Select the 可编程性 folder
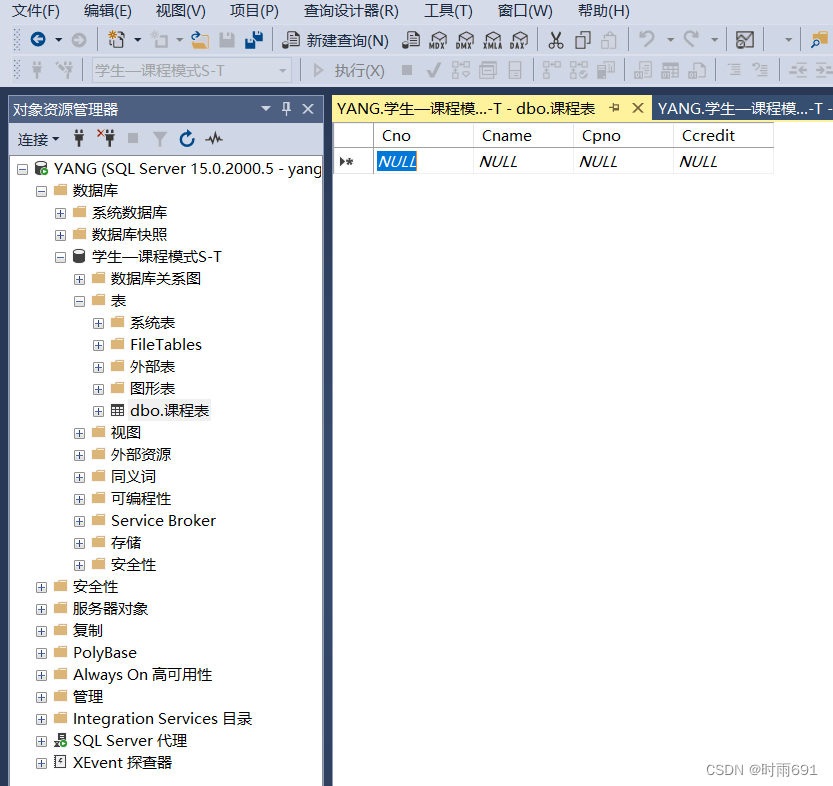Image resolution: width=833 pixels, height=786 pixels. (x=141, y=498)
